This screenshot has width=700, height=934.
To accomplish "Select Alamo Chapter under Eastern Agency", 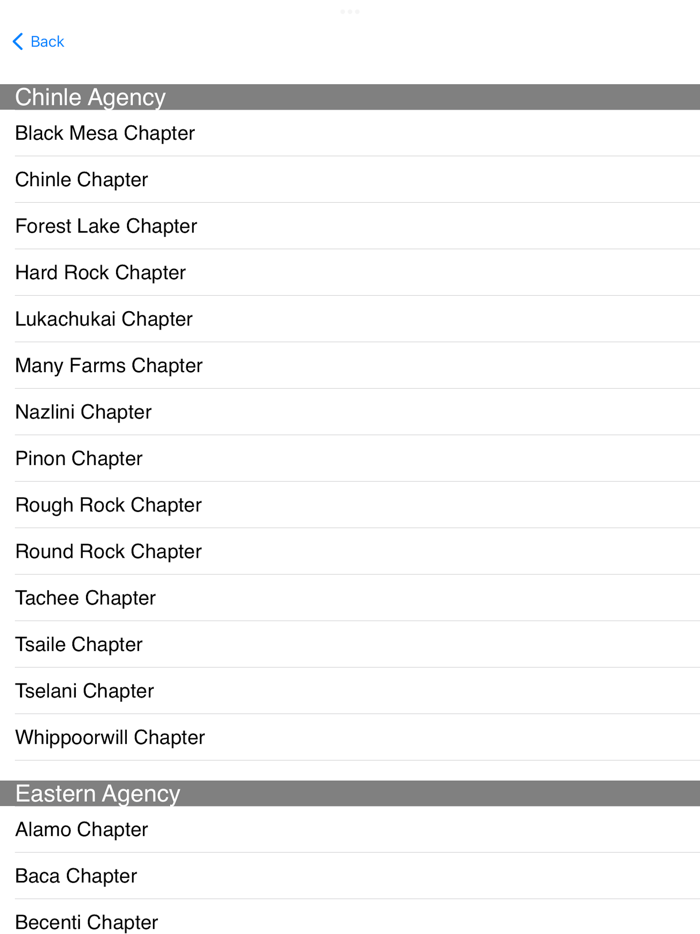I will 81,829.
